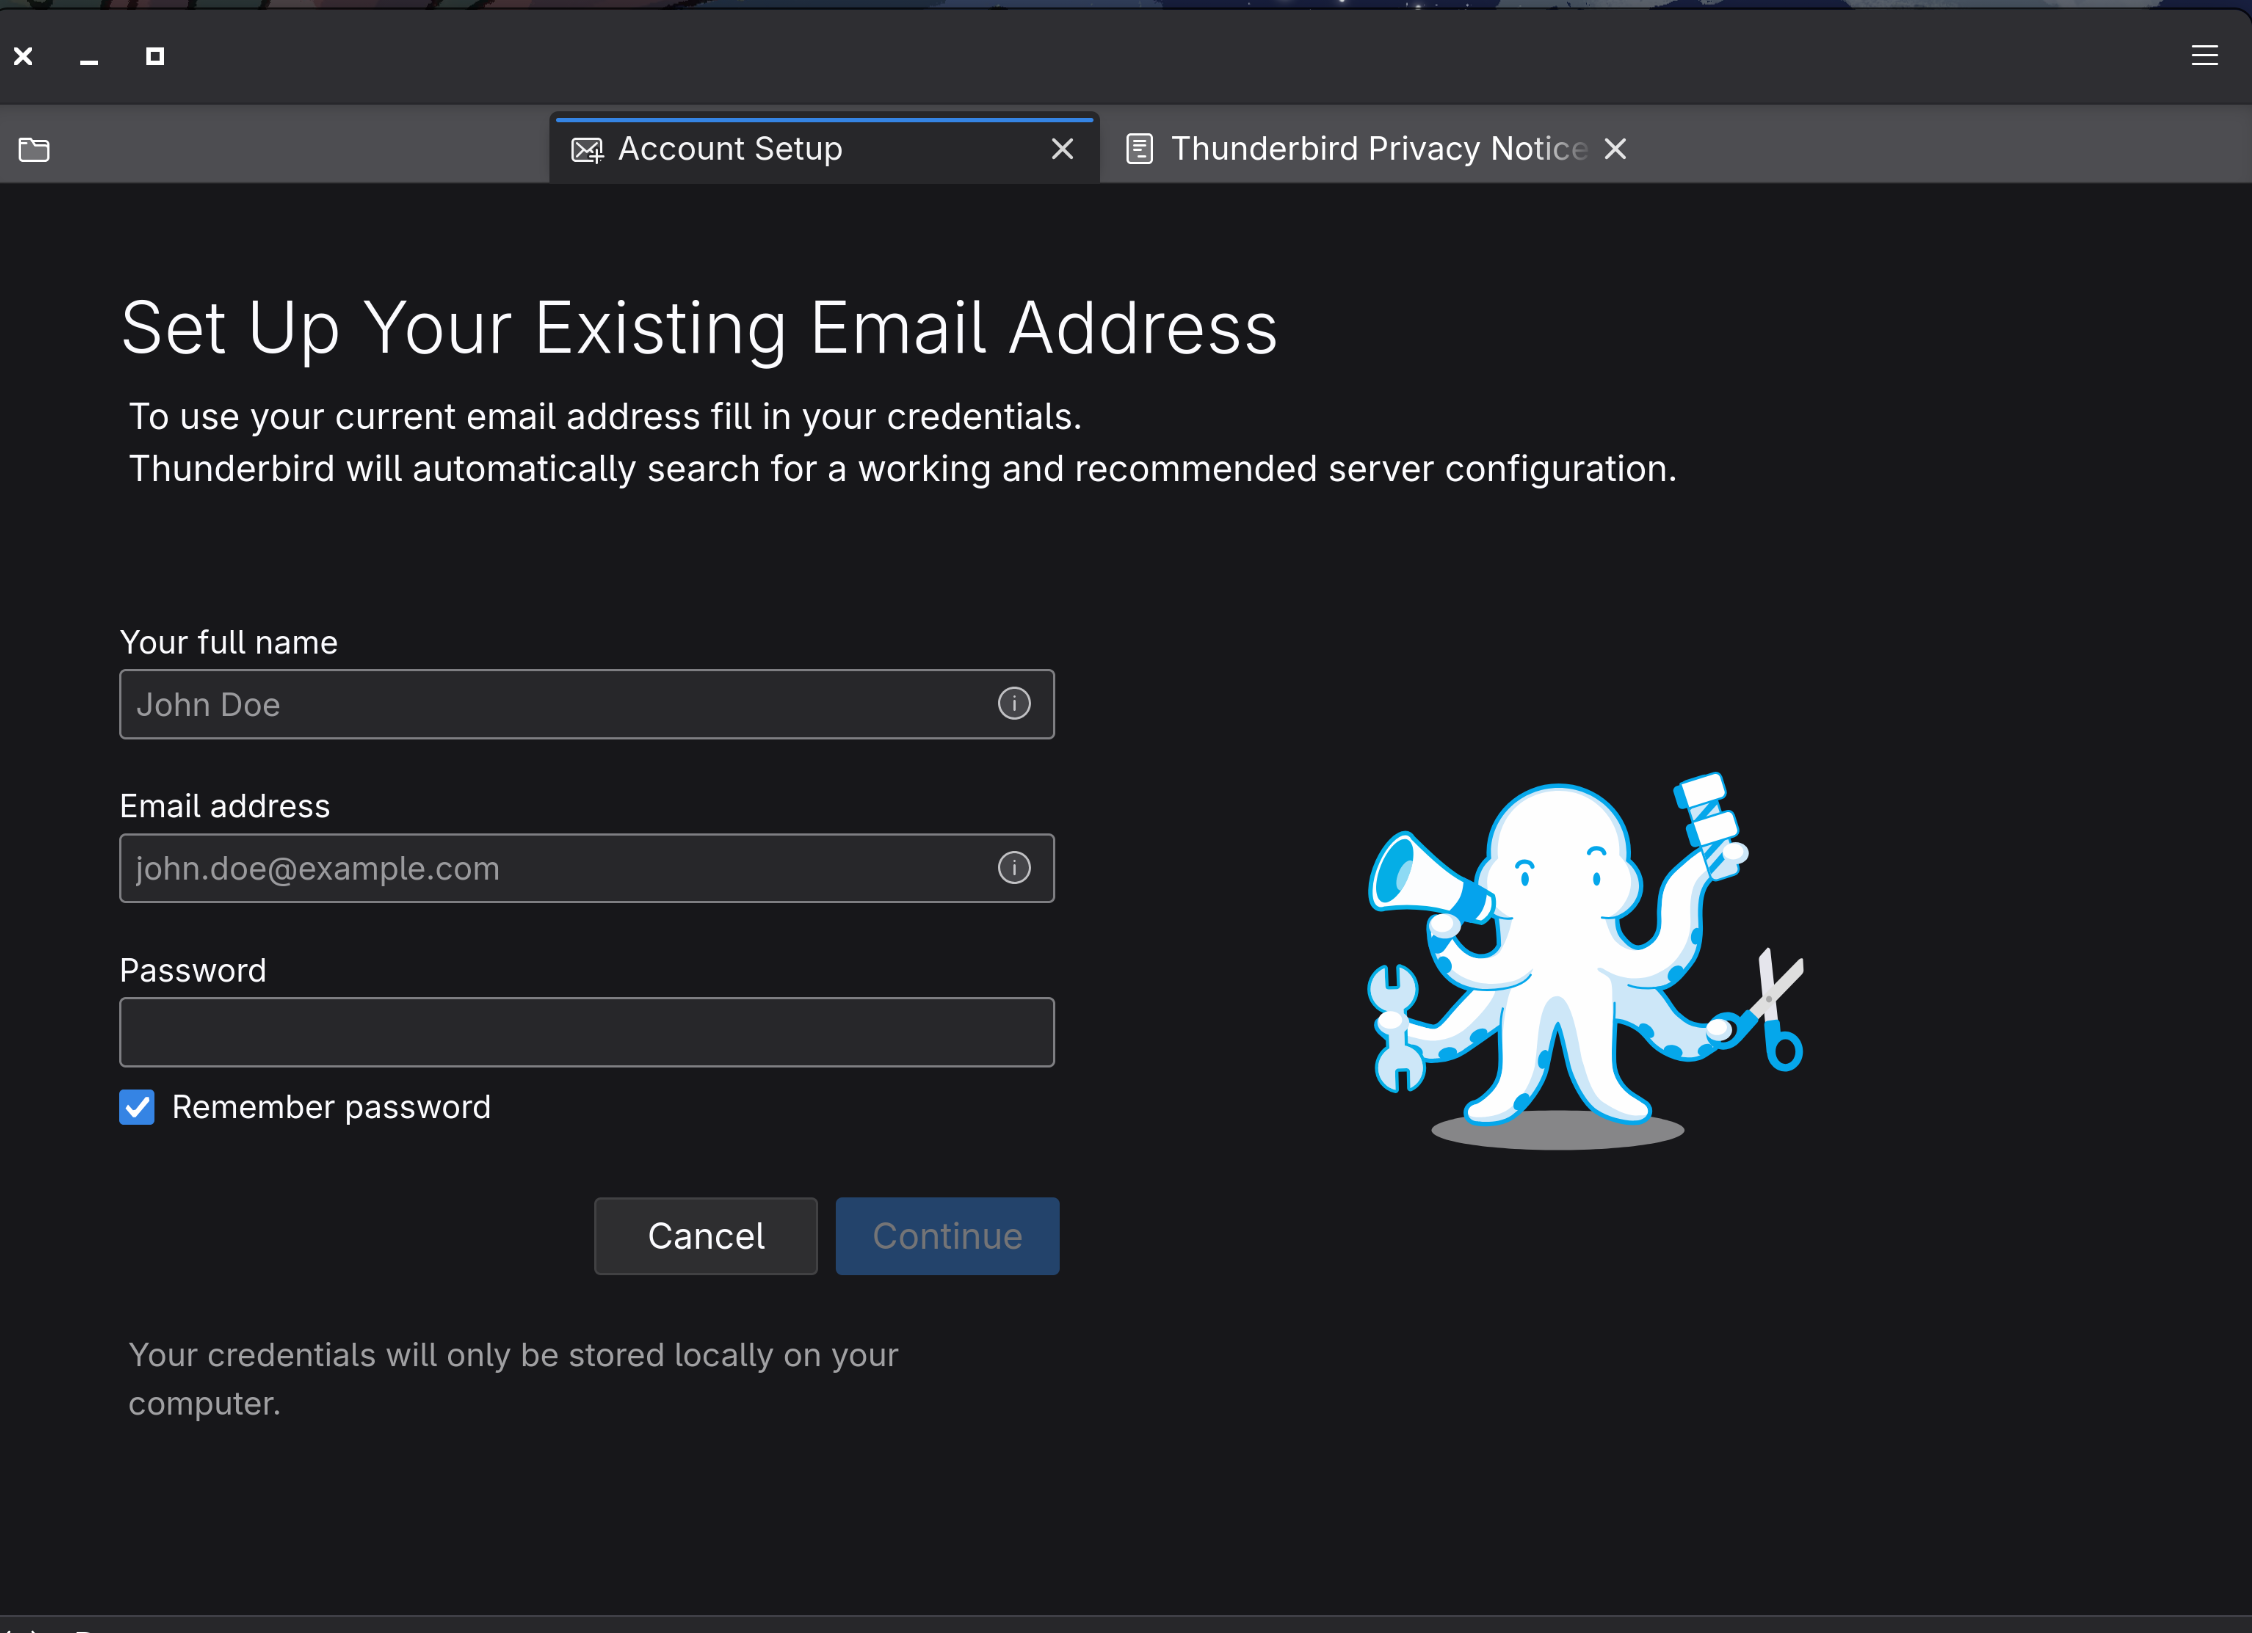The height and width of the screenshot is (1633, 2252).
Task: Focus the Email address input field
Action: click(560, 869)
